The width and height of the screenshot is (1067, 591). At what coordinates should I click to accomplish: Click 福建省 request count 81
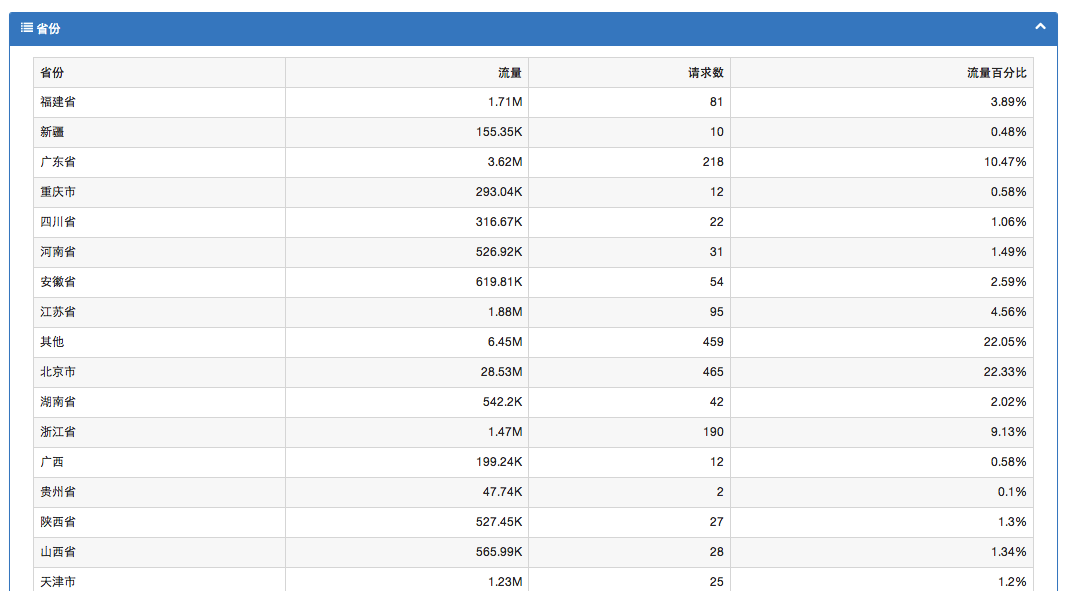(717, 102)
